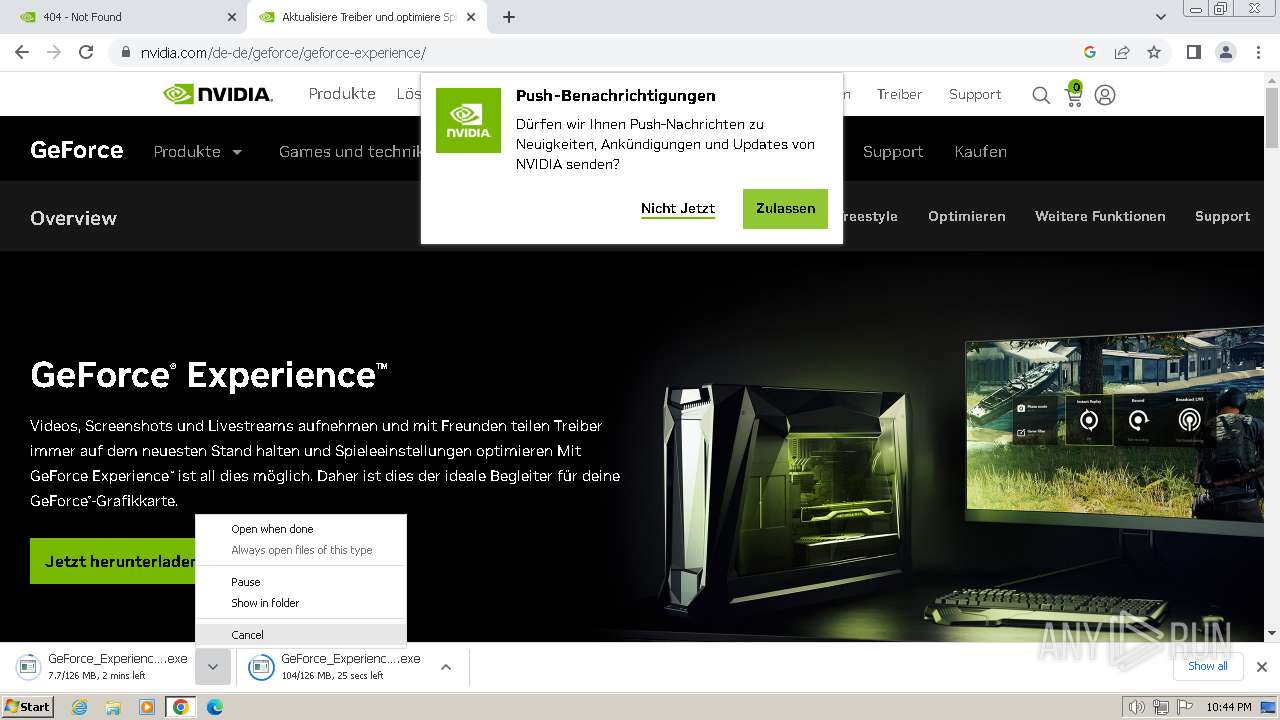The width and height of the screenshot is (1280, 720).
Task: Click the green Zulassen button
Action: click(x=785, y=208)
